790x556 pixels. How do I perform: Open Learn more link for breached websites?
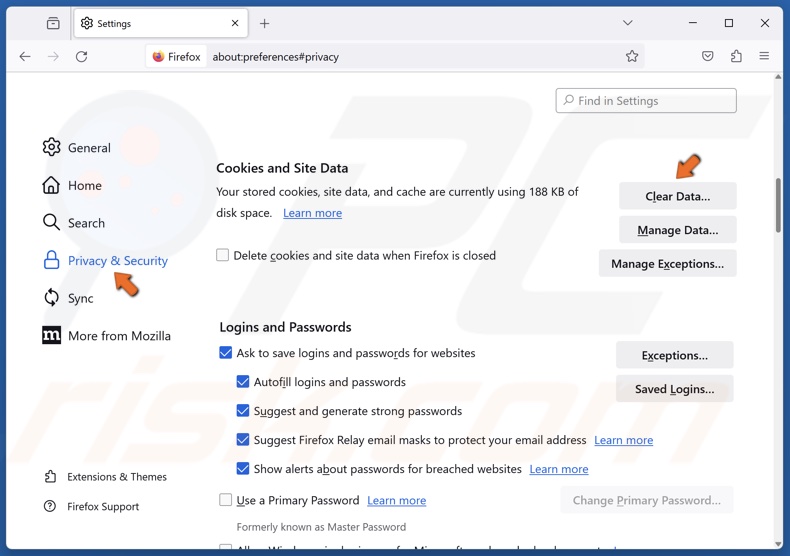pos(559,469)
